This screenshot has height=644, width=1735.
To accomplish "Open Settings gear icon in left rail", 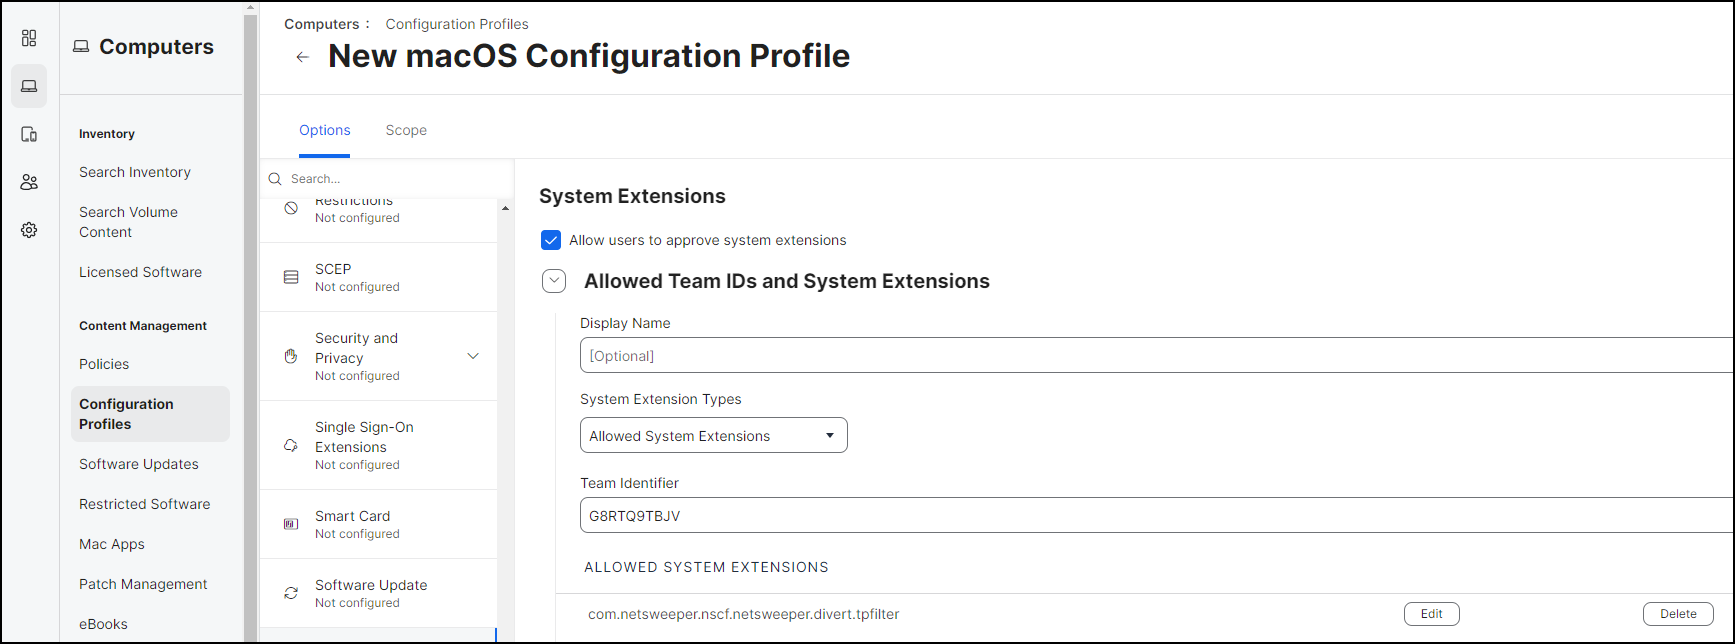I will coord(29,230).
